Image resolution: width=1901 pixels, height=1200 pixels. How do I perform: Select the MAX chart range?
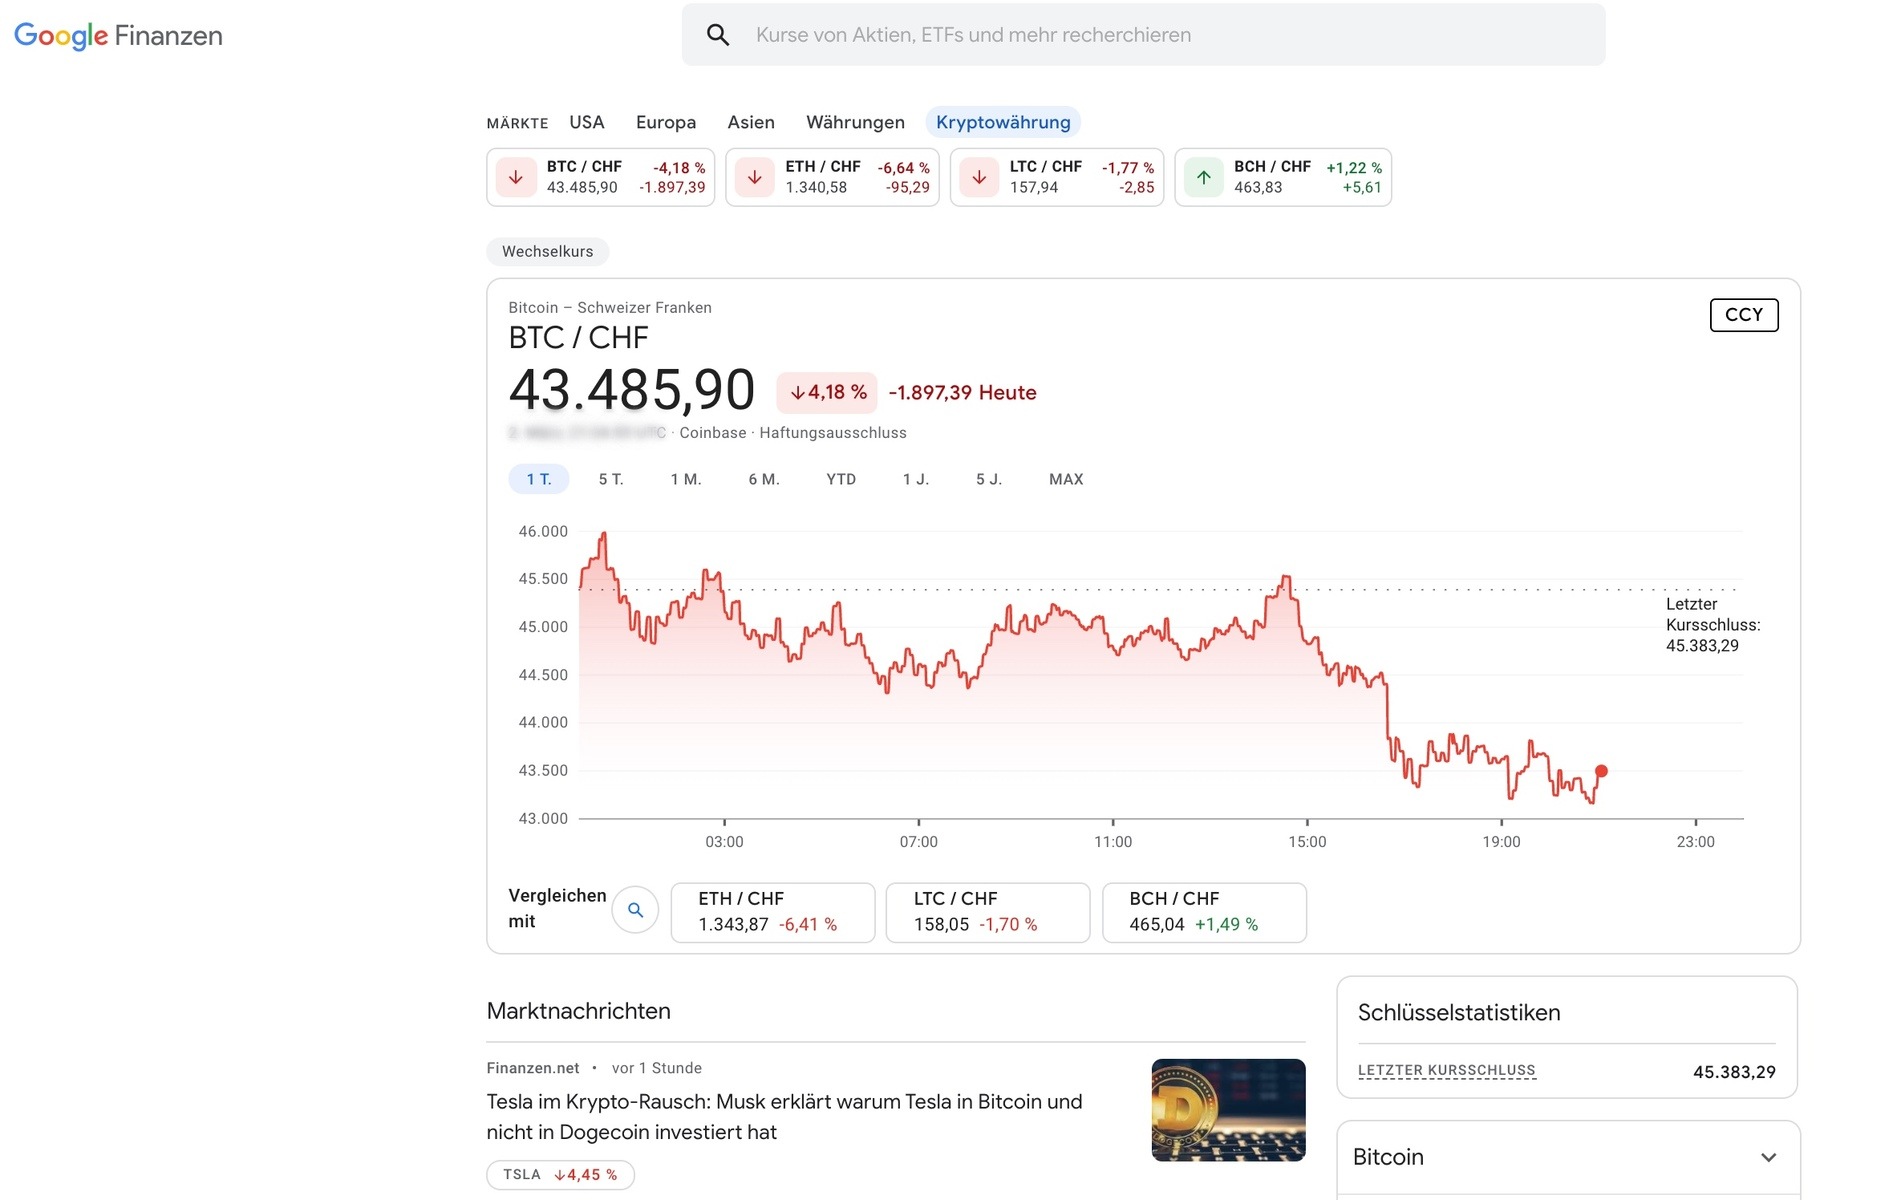pyautogui.click(x=1066, y=479)
